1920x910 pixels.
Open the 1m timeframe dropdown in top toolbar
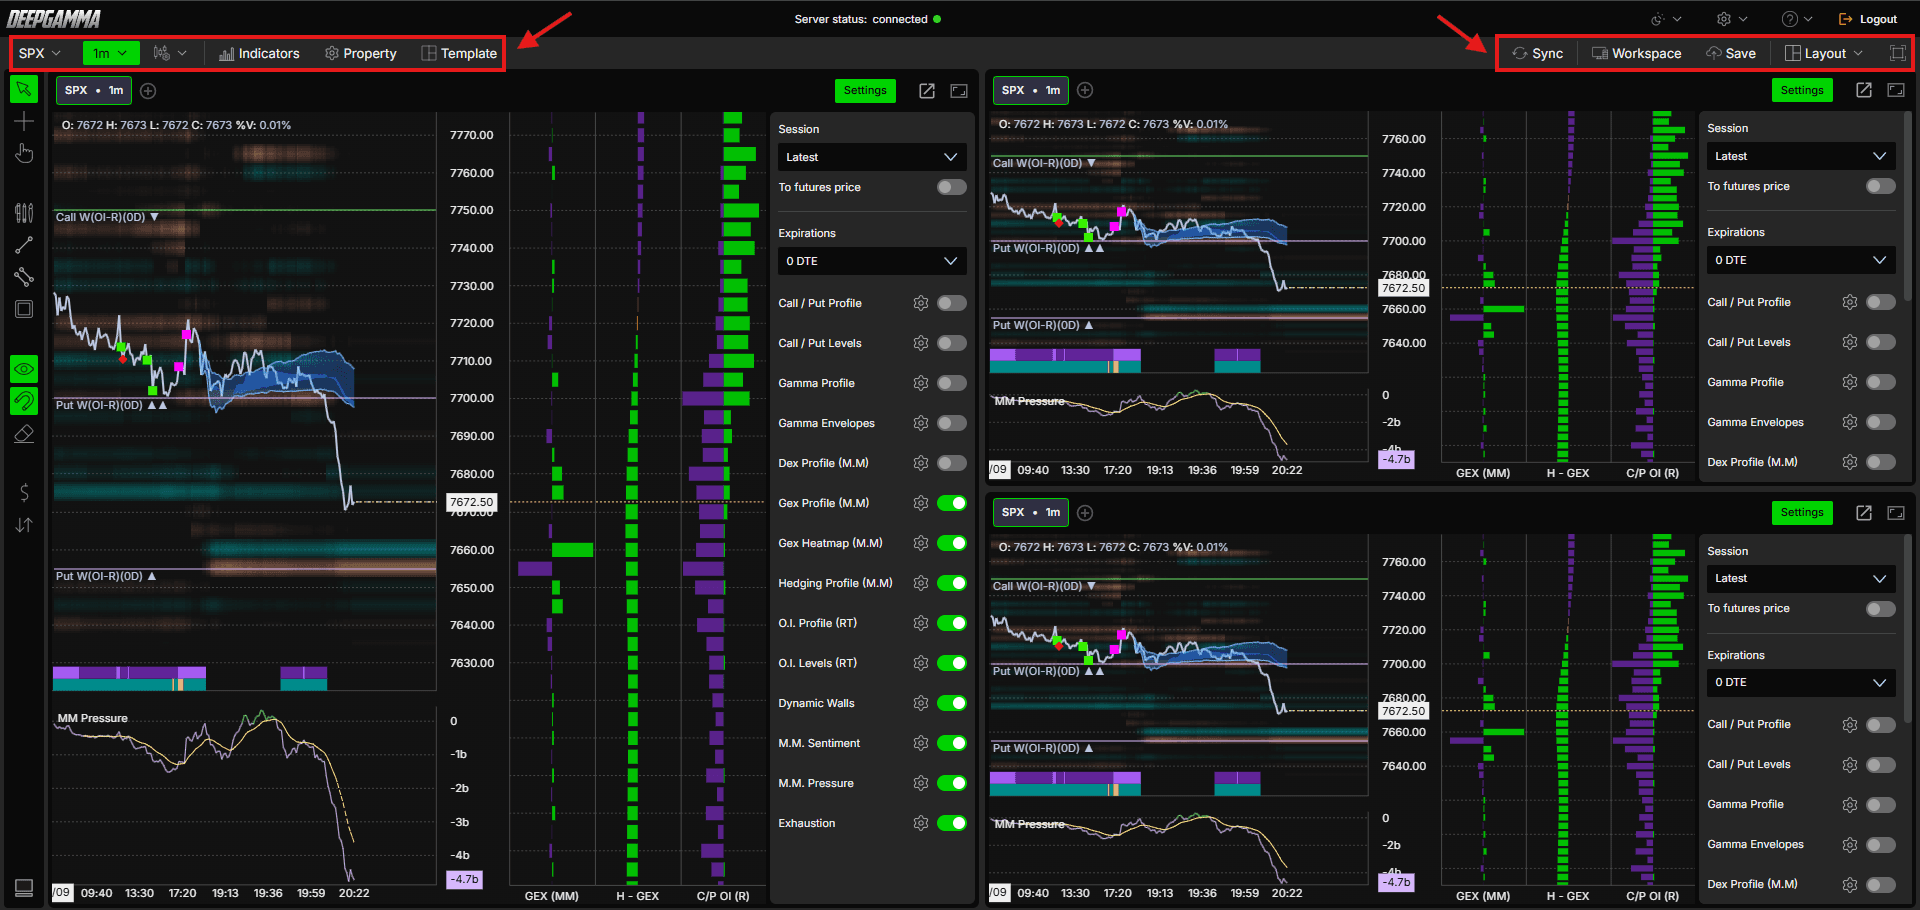[x=110, y=53]
